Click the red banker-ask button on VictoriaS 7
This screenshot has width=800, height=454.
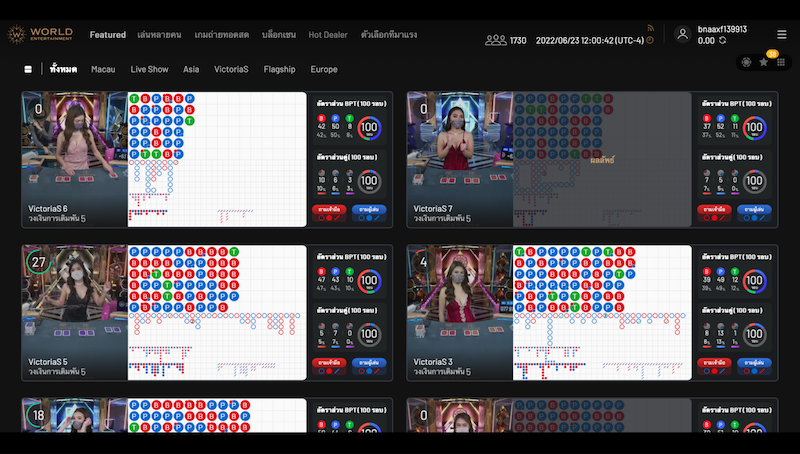(714, 213)
